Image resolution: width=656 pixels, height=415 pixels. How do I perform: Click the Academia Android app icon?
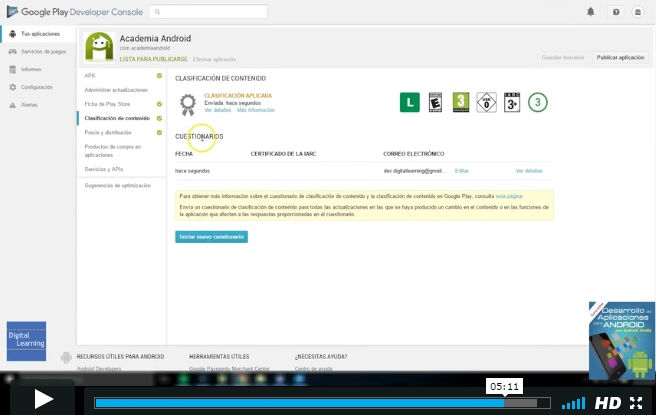coord(99,47)
